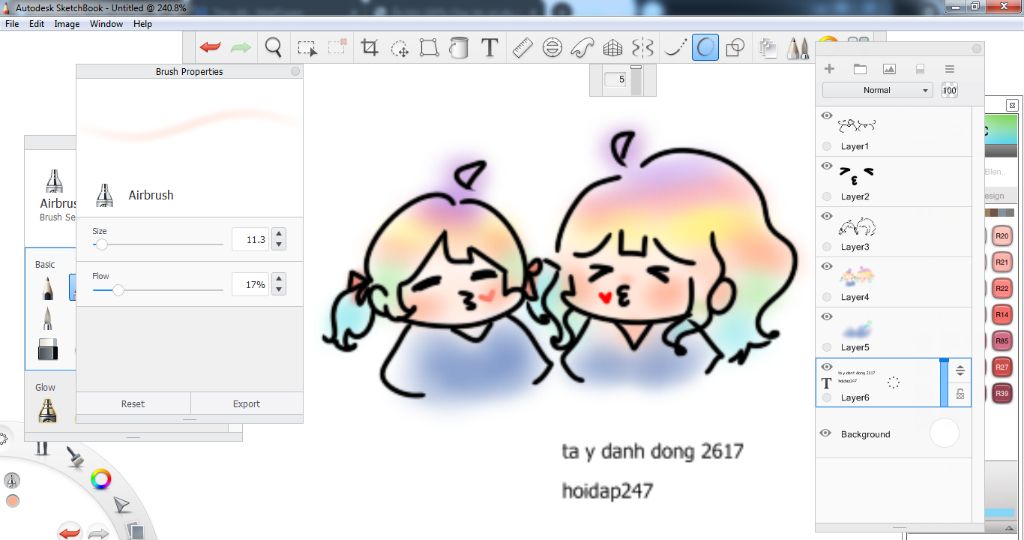Image resolution: width=1024 pixels, height=540 pixels.
Task: Click the Background layer color circle
Action: [944, 433]
